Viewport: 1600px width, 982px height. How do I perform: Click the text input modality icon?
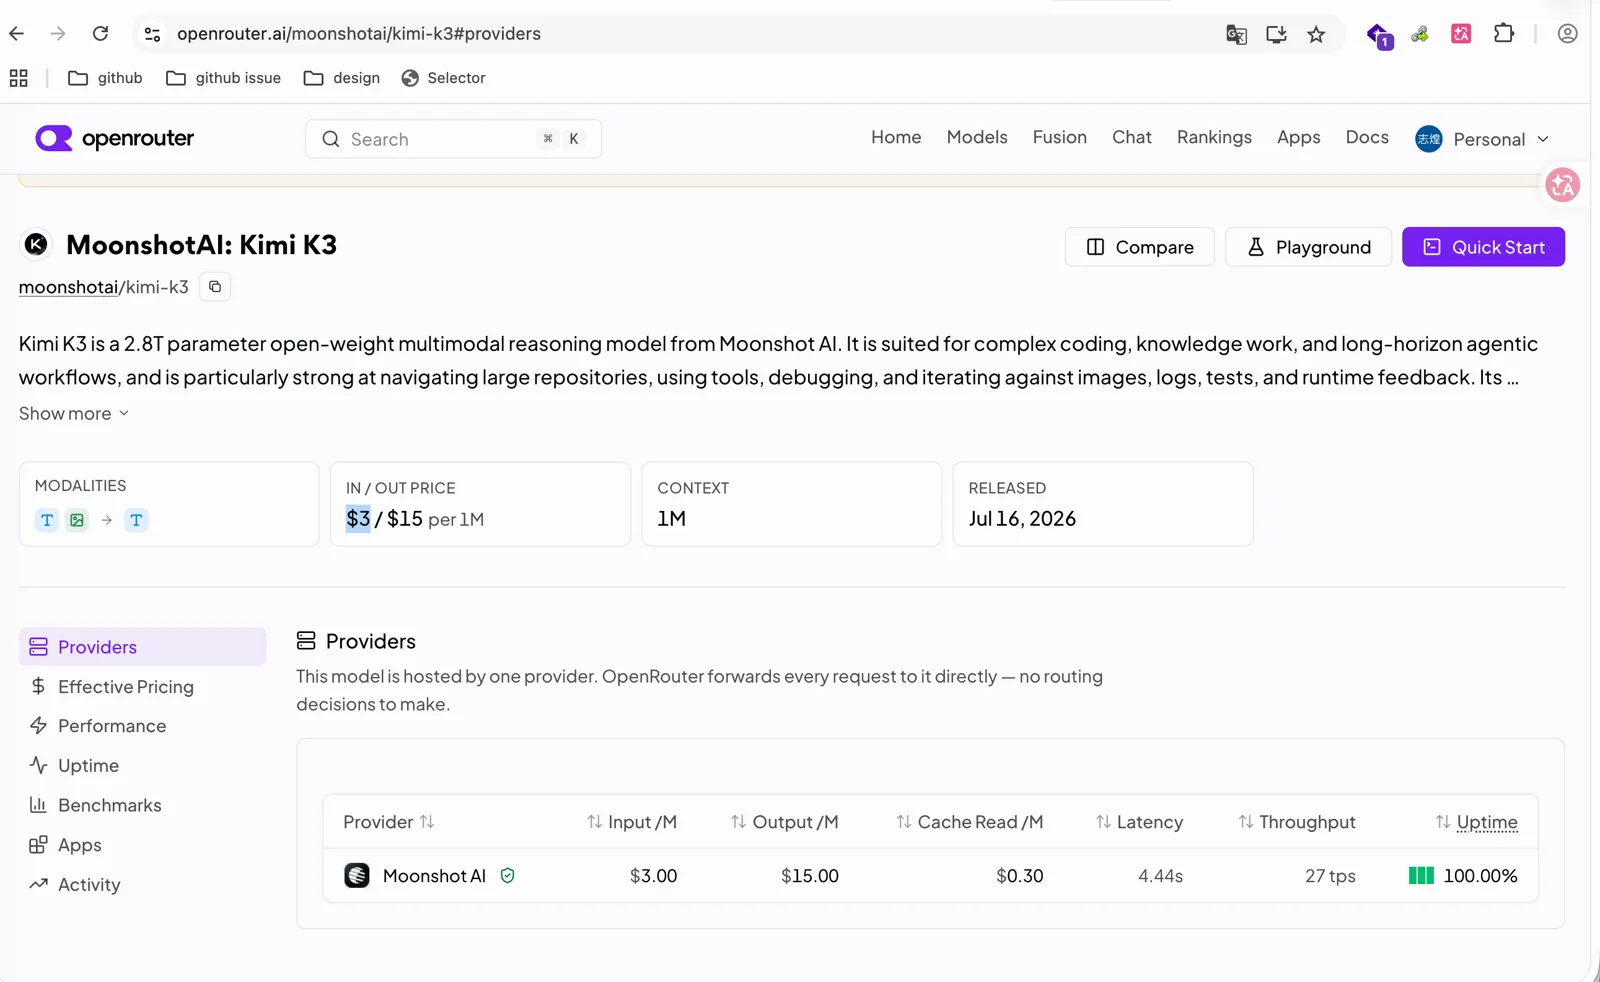point(47,520)
